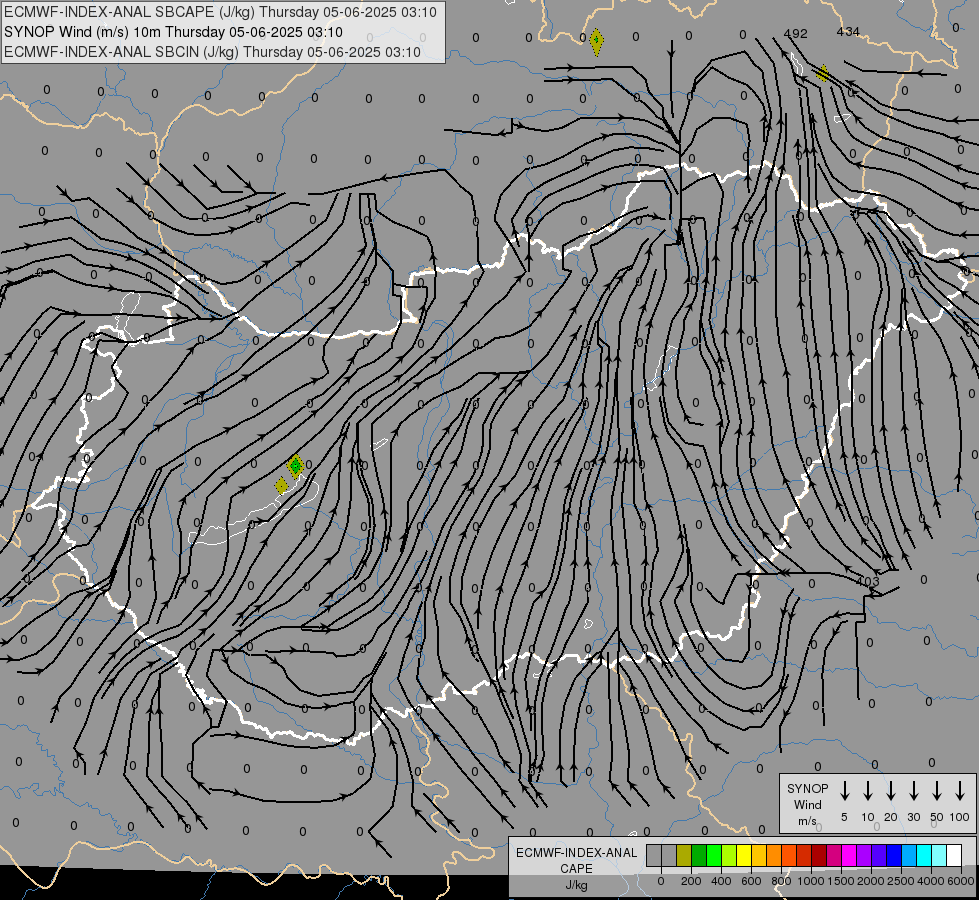This screenshot has height=900, width=979.
Task: Select the olive swatch in CAPE colorbar
Action: click(x=684, y=855)
